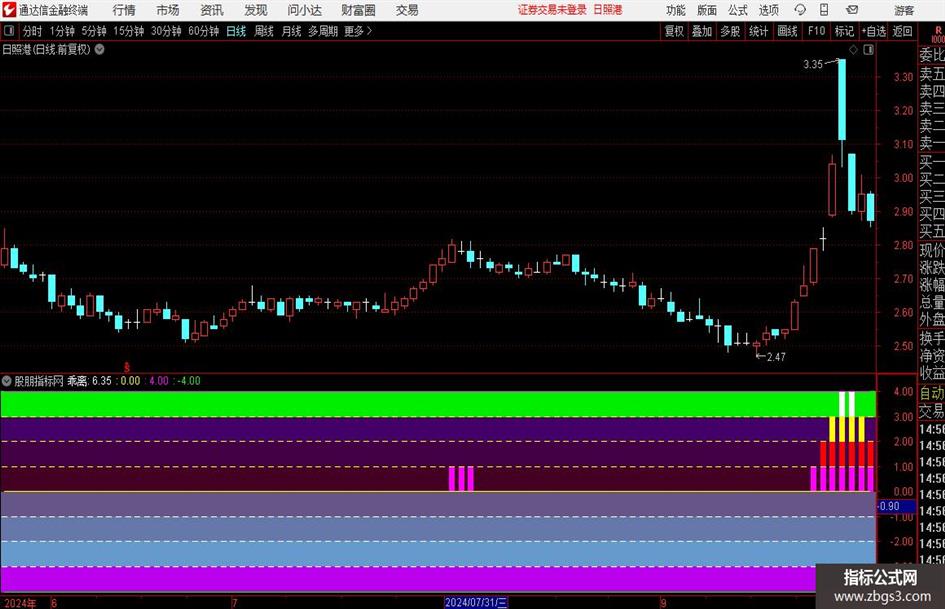The height and width of the screenshot is (609, 945).
Task: Open the 财富圈 menu
Action: coord(358,10)
